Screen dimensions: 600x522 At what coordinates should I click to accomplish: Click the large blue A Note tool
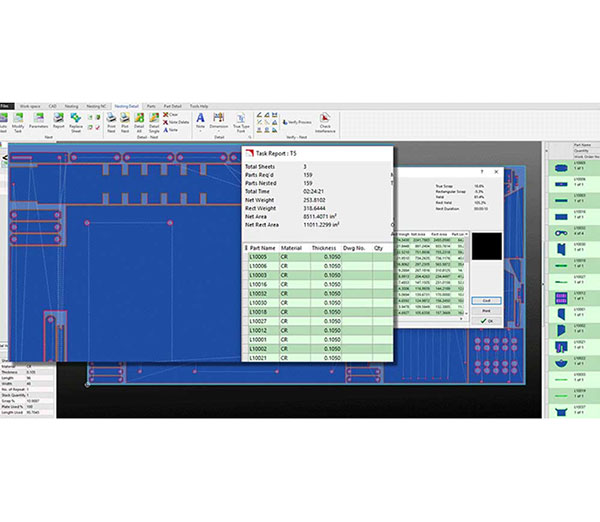pos(200,120)
